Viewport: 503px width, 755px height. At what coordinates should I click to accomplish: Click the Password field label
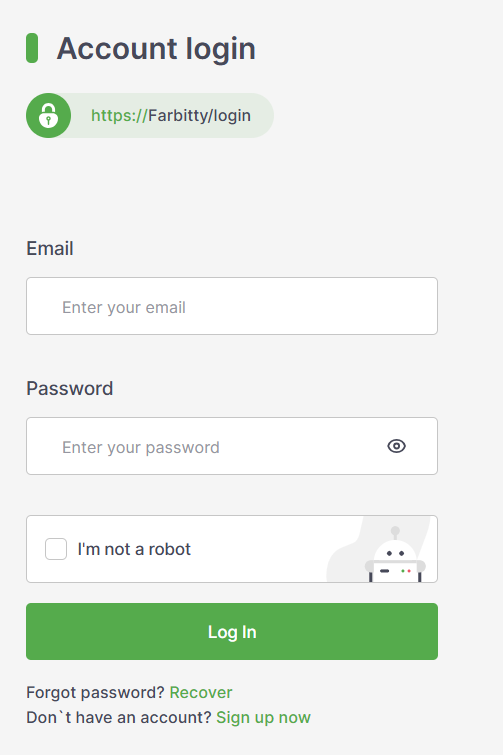[70, 388]
